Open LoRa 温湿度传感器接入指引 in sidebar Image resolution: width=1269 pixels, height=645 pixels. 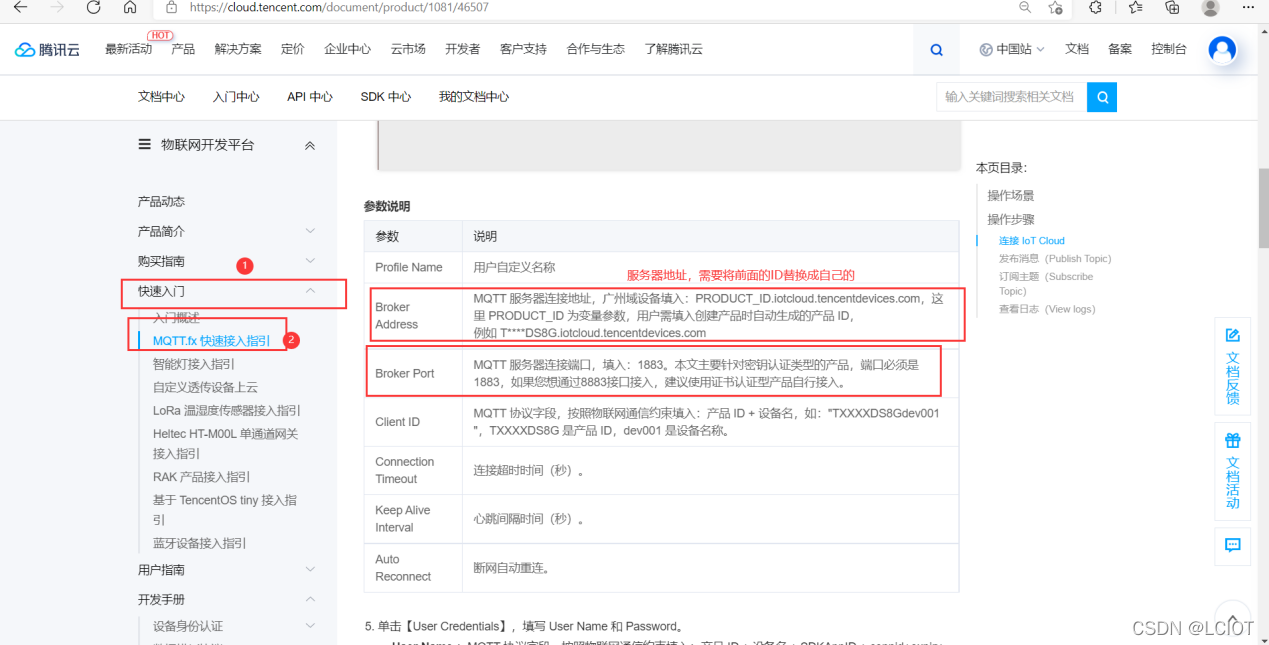(x=227, y=411)
